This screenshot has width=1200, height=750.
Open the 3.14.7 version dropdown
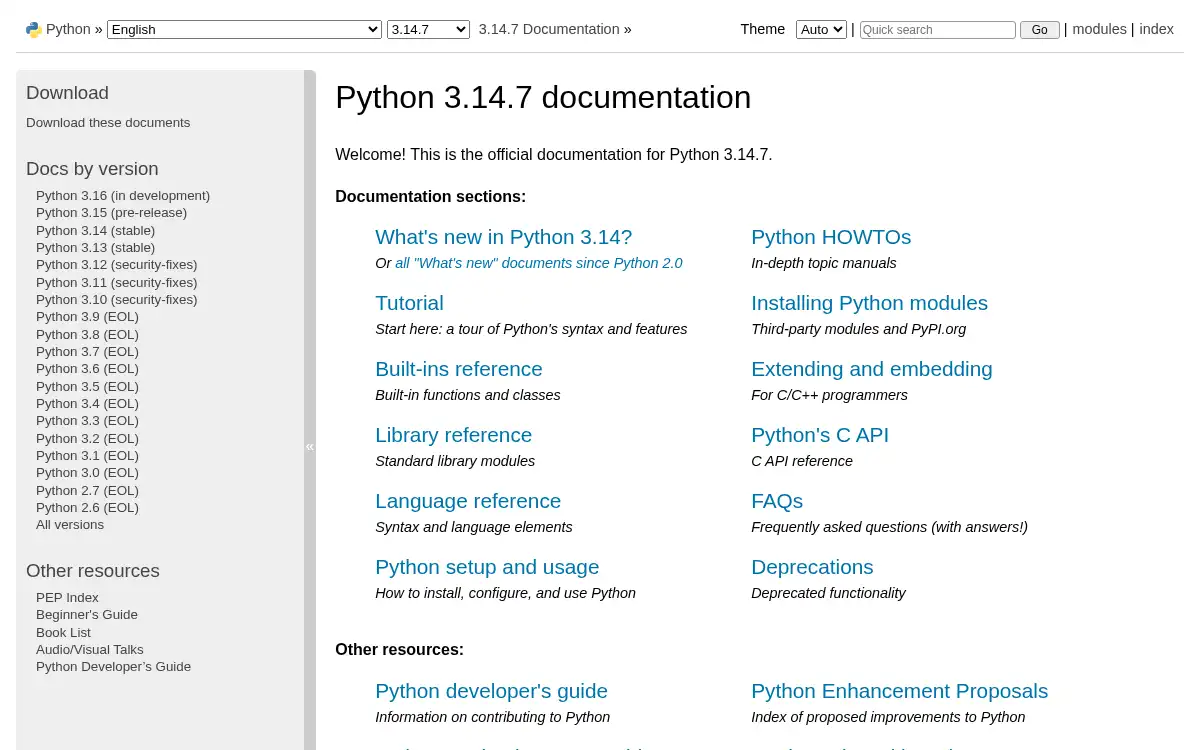pos(428,30)
